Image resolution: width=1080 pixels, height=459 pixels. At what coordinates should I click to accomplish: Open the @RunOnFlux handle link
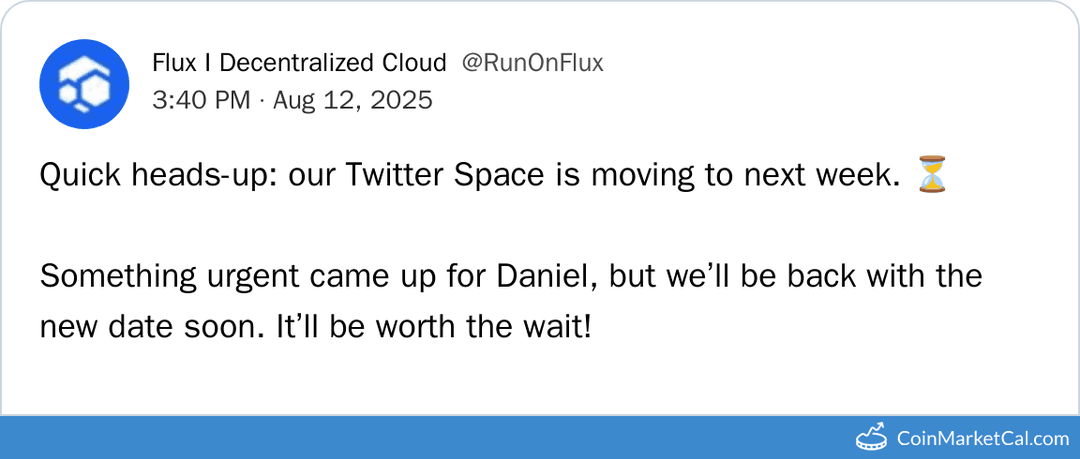(x=532, y=63)
